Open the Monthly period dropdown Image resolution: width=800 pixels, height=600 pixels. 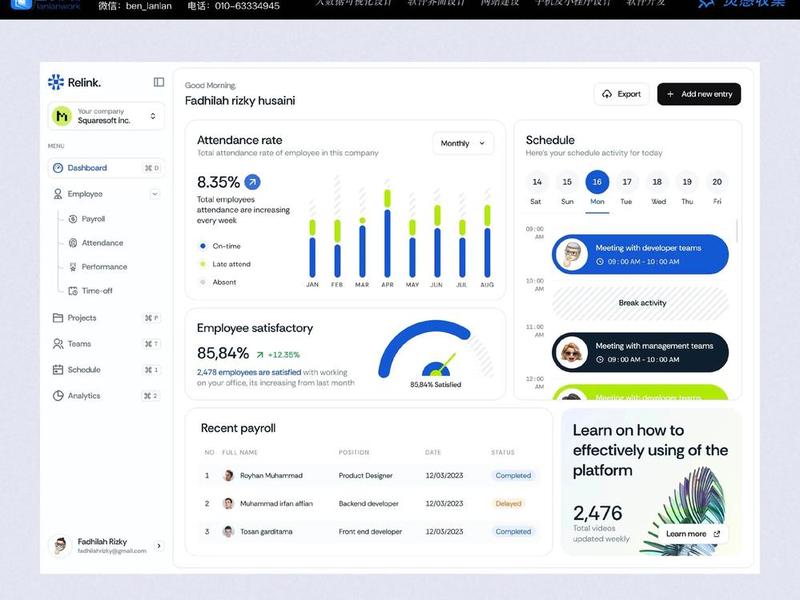pyautogui.click(x=463, y=143)
